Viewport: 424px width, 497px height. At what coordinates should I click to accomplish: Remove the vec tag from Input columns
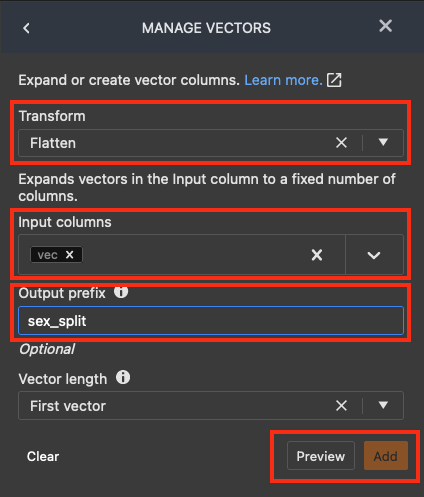[x=69, y=255]
